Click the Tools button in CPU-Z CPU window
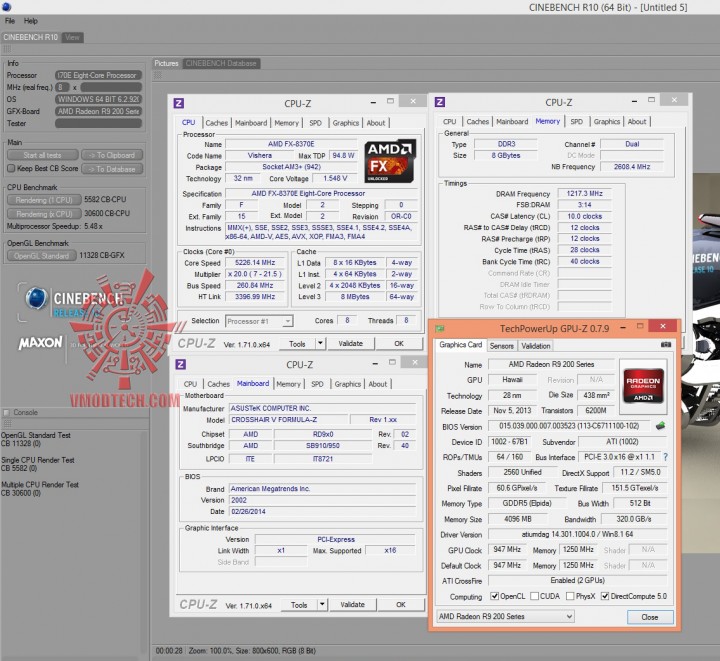720x661 pixels. tap(297, 343)
